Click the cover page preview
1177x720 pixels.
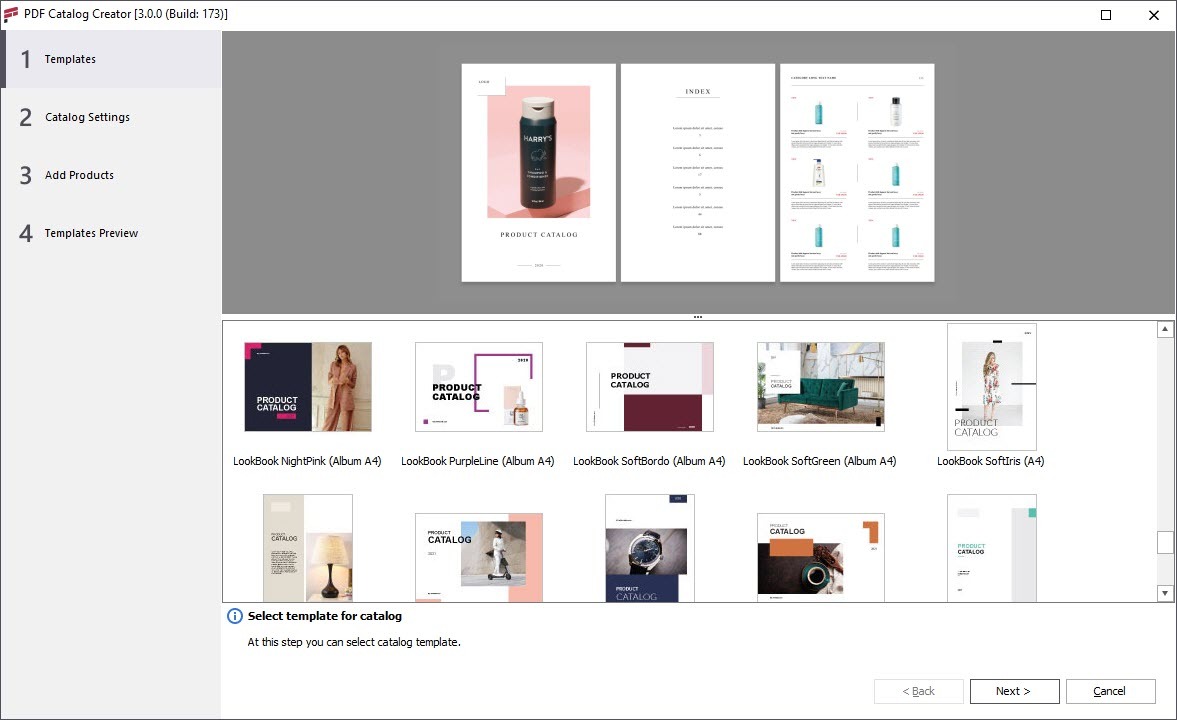(539, 173)
